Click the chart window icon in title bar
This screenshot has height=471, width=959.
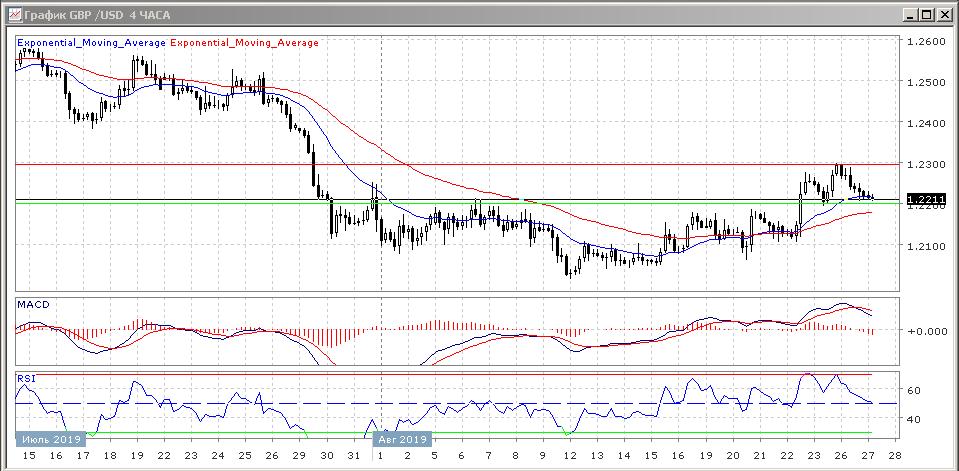click(x=11, y=14)
